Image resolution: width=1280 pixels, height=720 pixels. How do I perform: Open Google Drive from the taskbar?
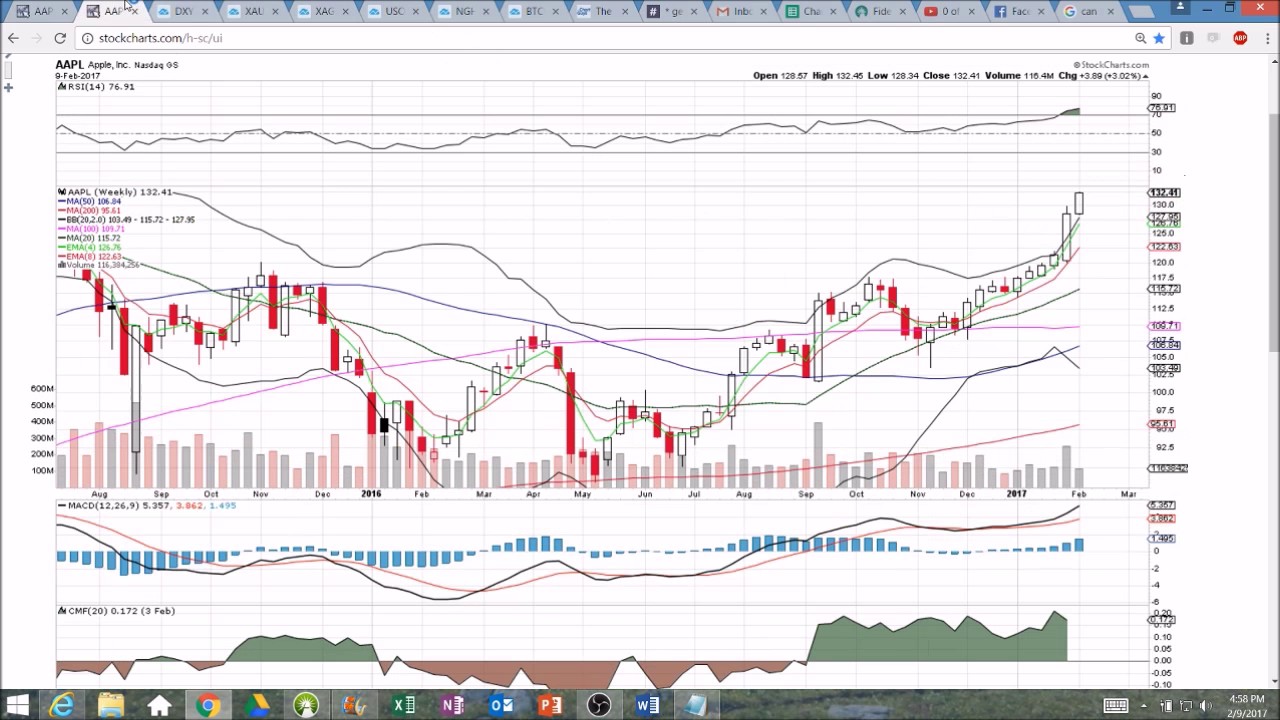pyautogui.click(x=257, y=706)
